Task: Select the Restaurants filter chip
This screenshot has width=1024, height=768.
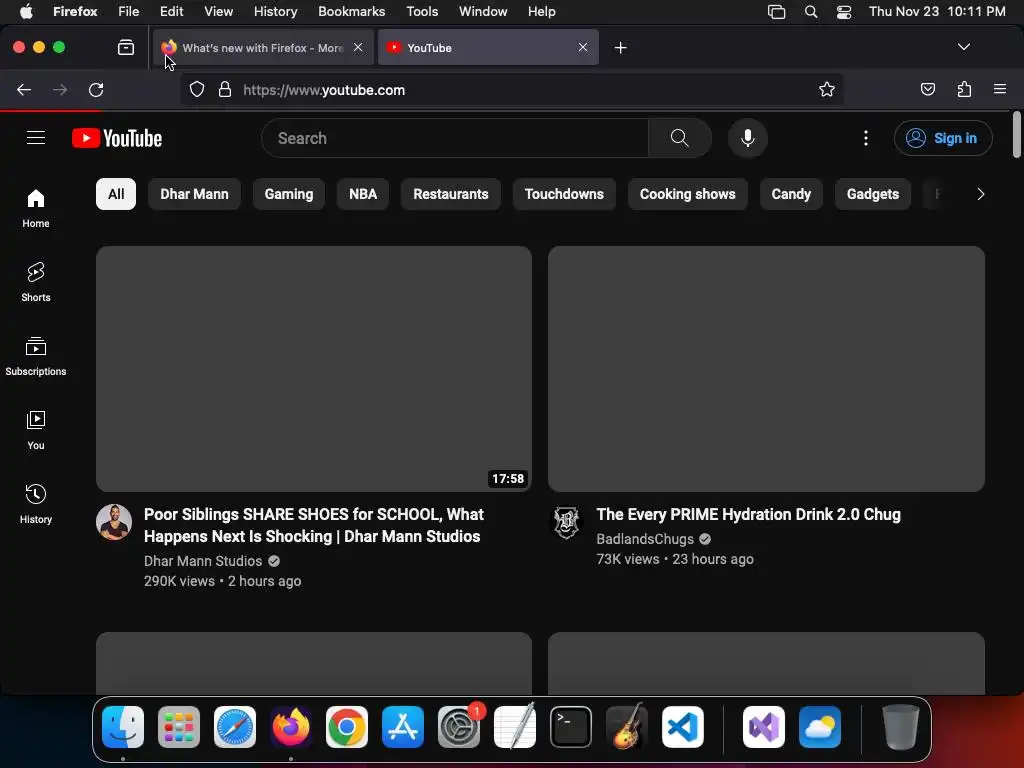Action: (x=451, y=194)
